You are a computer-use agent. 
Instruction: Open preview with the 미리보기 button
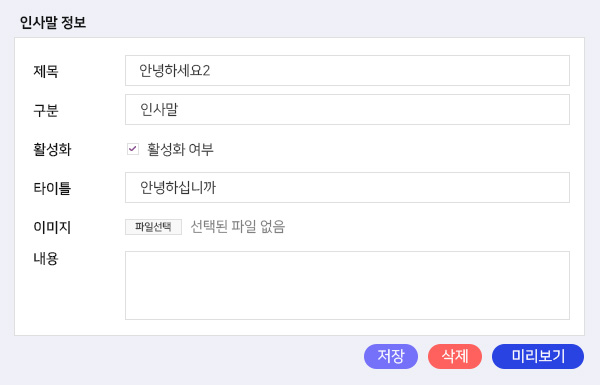(x=538, y=356)
